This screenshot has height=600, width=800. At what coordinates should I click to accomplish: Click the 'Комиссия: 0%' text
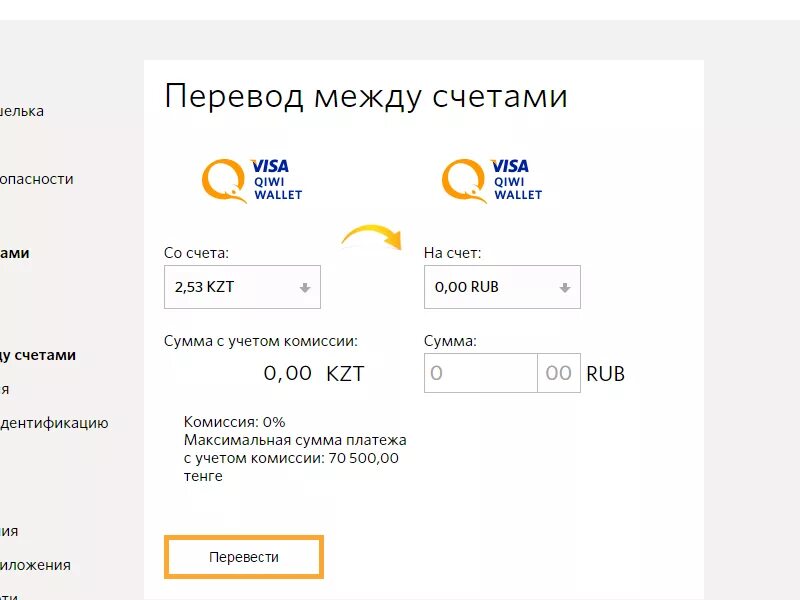(x=234, y=422)
